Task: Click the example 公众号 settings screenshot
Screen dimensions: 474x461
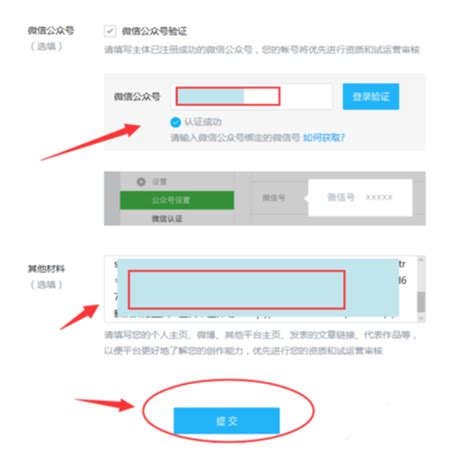Action: pos(265,198)
